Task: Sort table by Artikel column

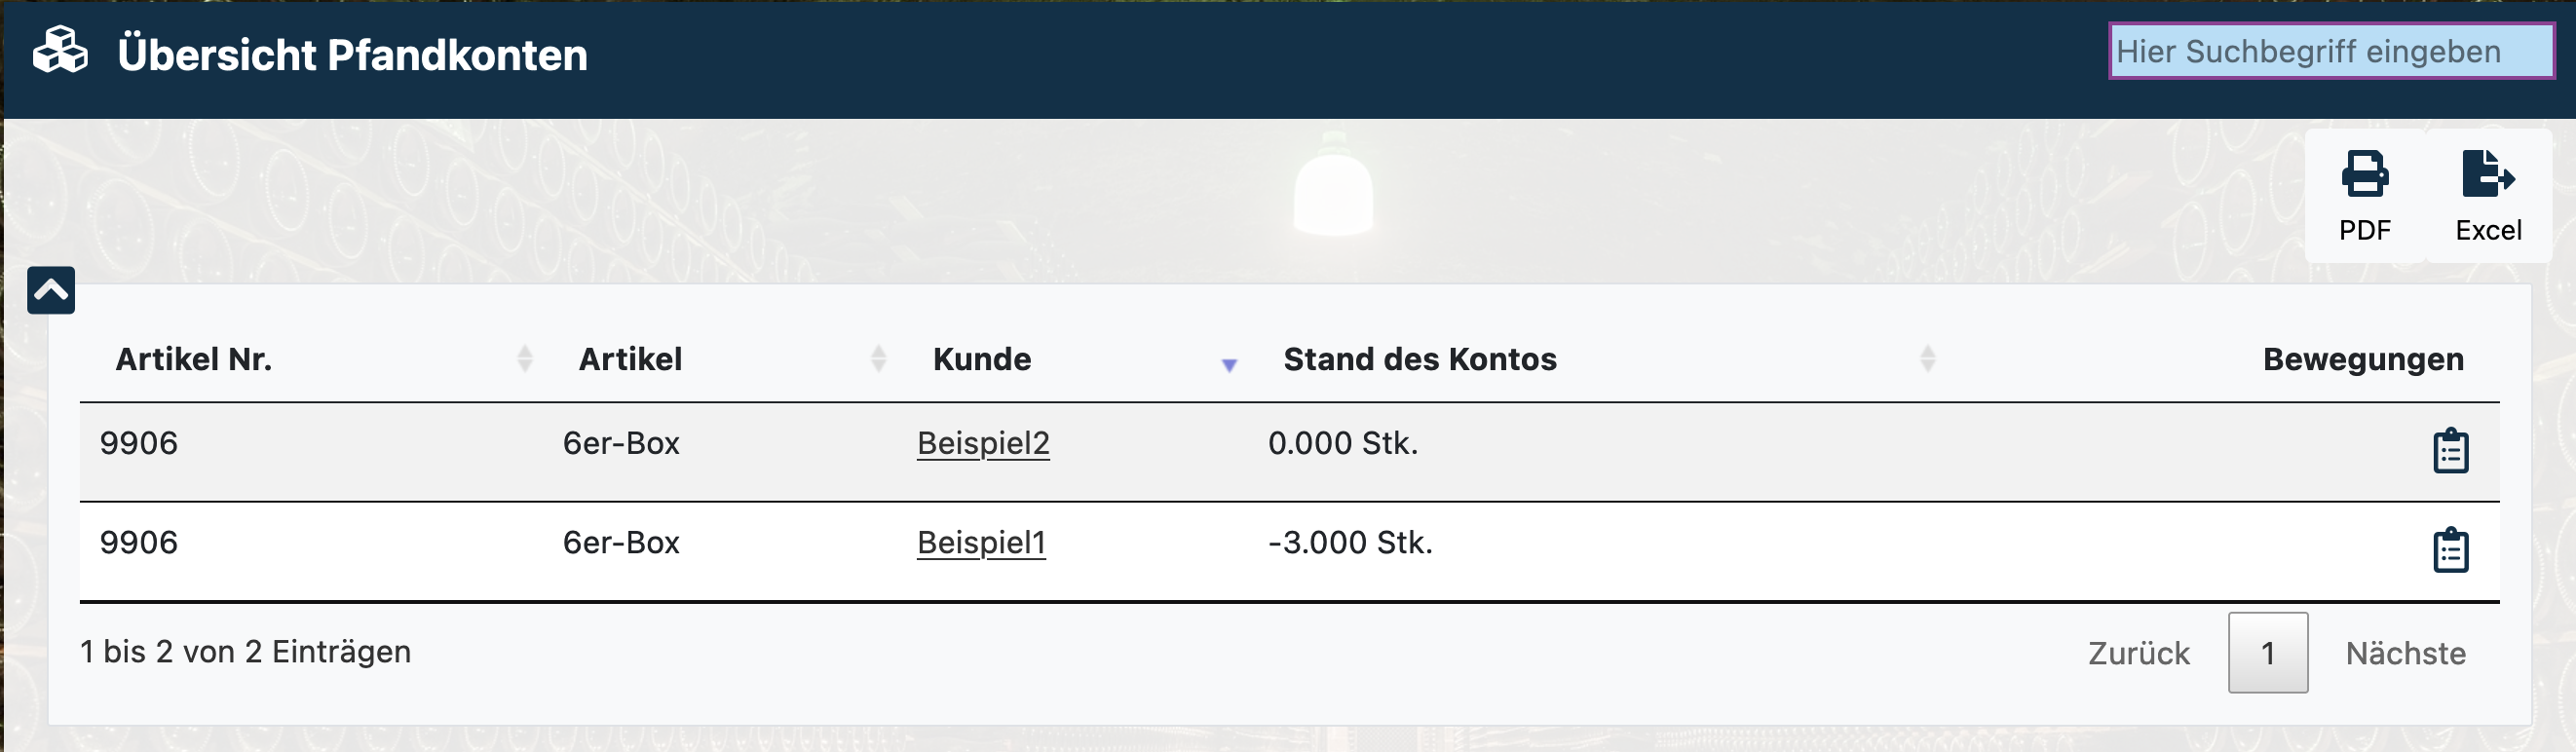Action: (630, 359)
